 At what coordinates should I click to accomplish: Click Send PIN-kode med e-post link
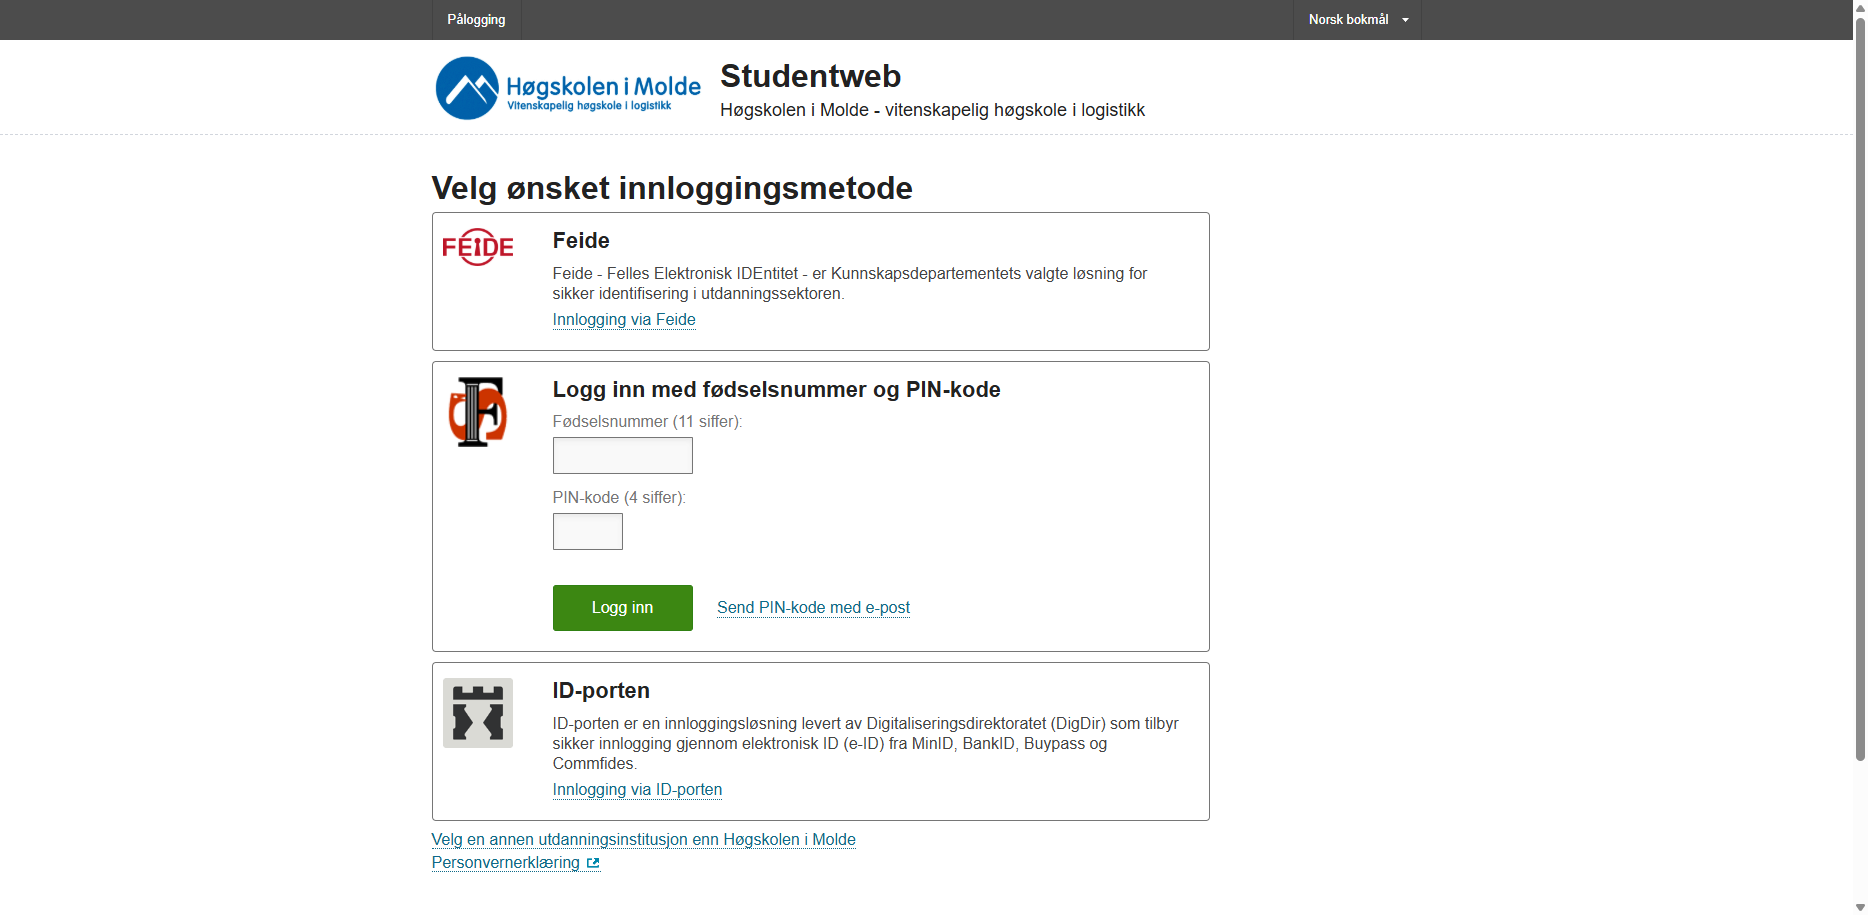[x=813, y=608]
